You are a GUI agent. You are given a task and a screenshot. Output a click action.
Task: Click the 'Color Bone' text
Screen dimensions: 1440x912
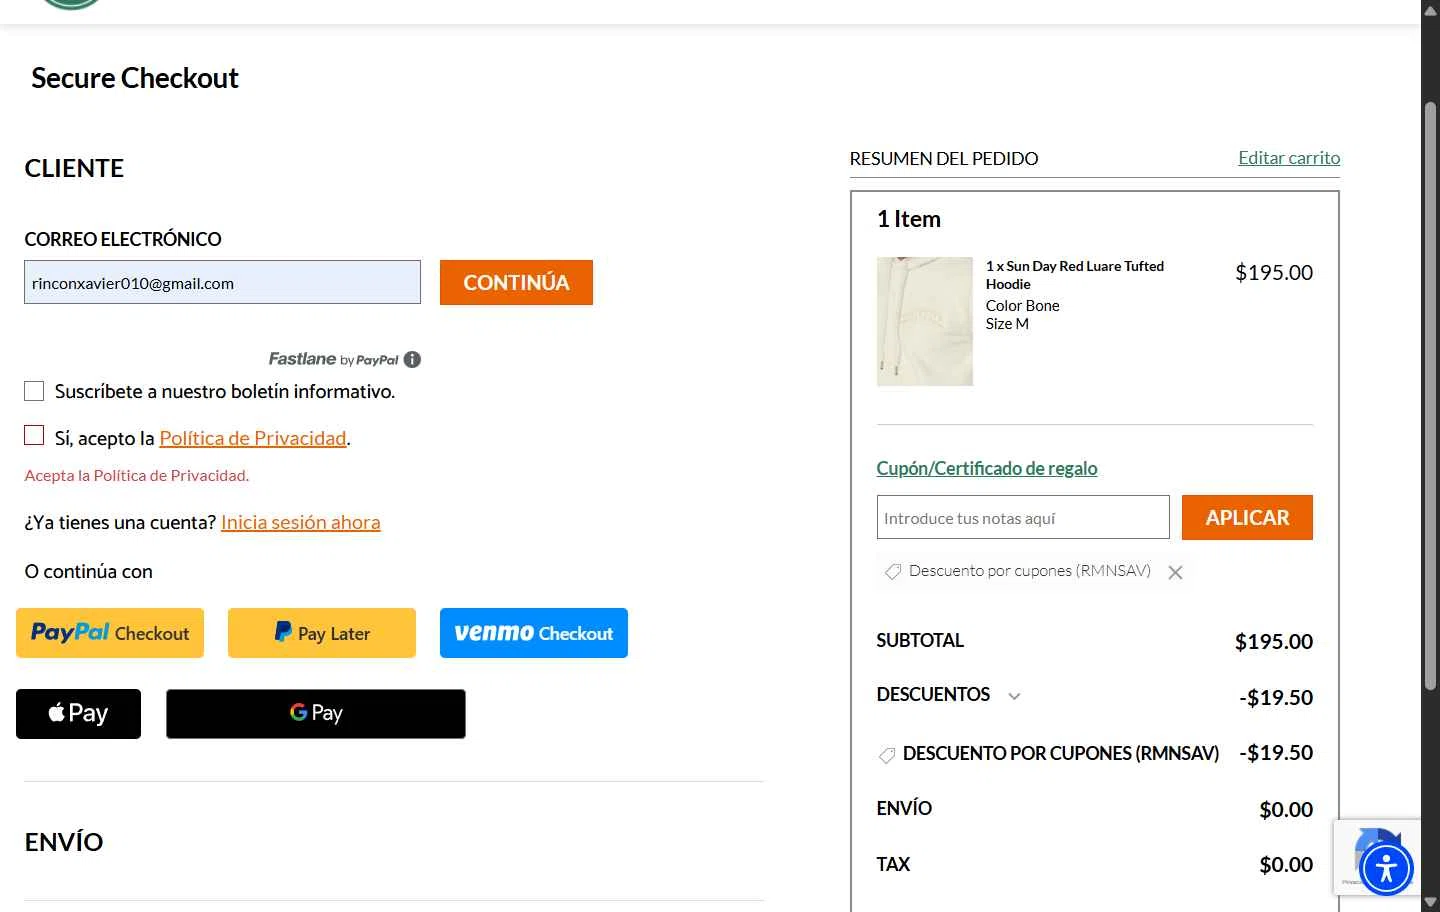(1022, 306)
